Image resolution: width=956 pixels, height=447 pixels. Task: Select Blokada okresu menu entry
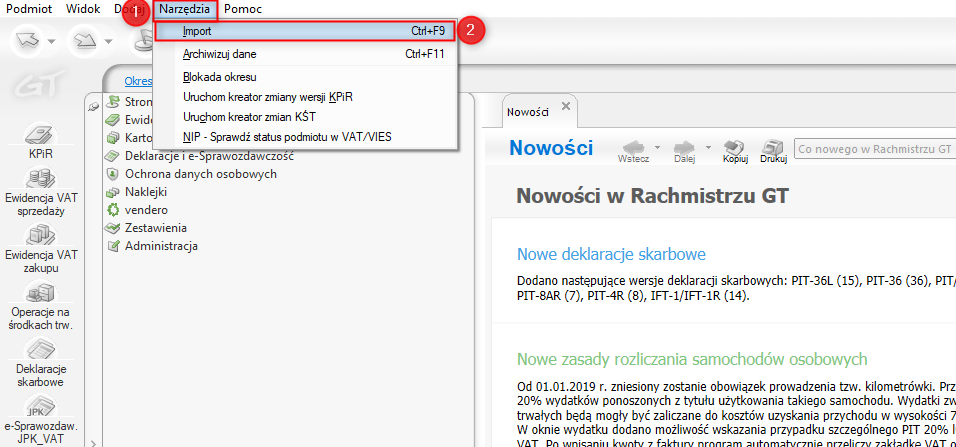[x=305, y=77]
